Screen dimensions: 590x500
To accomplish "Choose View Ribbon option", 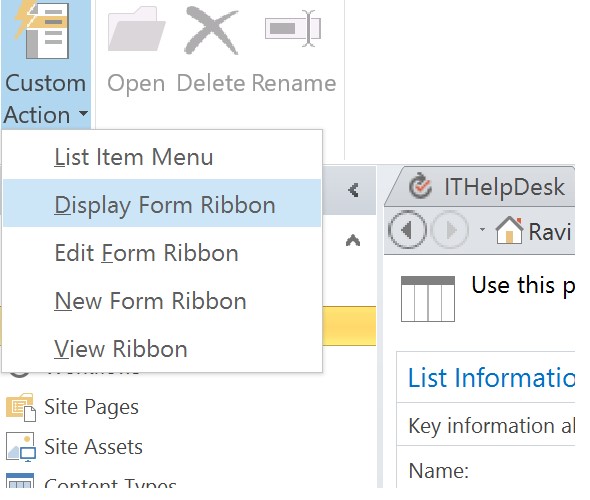I will coord(162,348).
